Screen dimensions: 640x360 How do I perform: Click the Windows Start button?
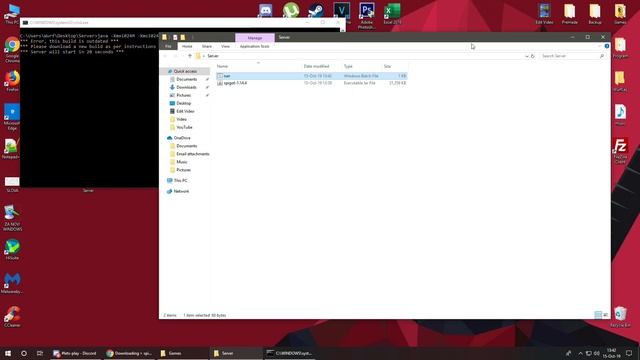click(x=8, y=353)
